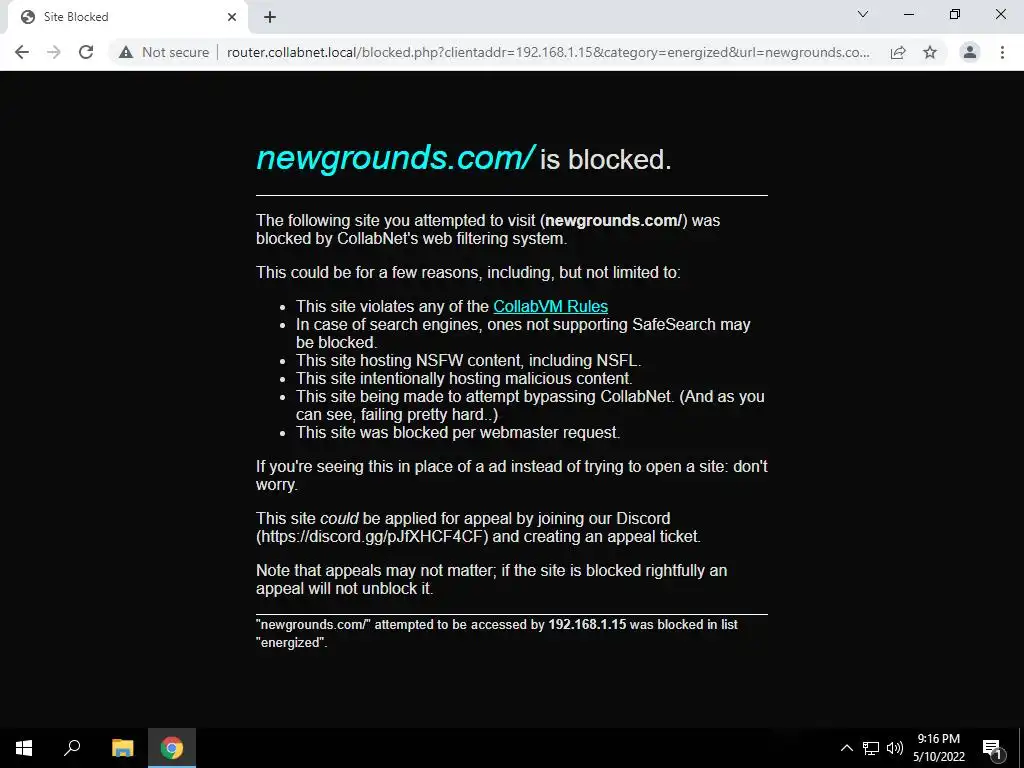Click the Not secure warning icon
This screenshot has height=768, width=1024.
click(125, 52)
